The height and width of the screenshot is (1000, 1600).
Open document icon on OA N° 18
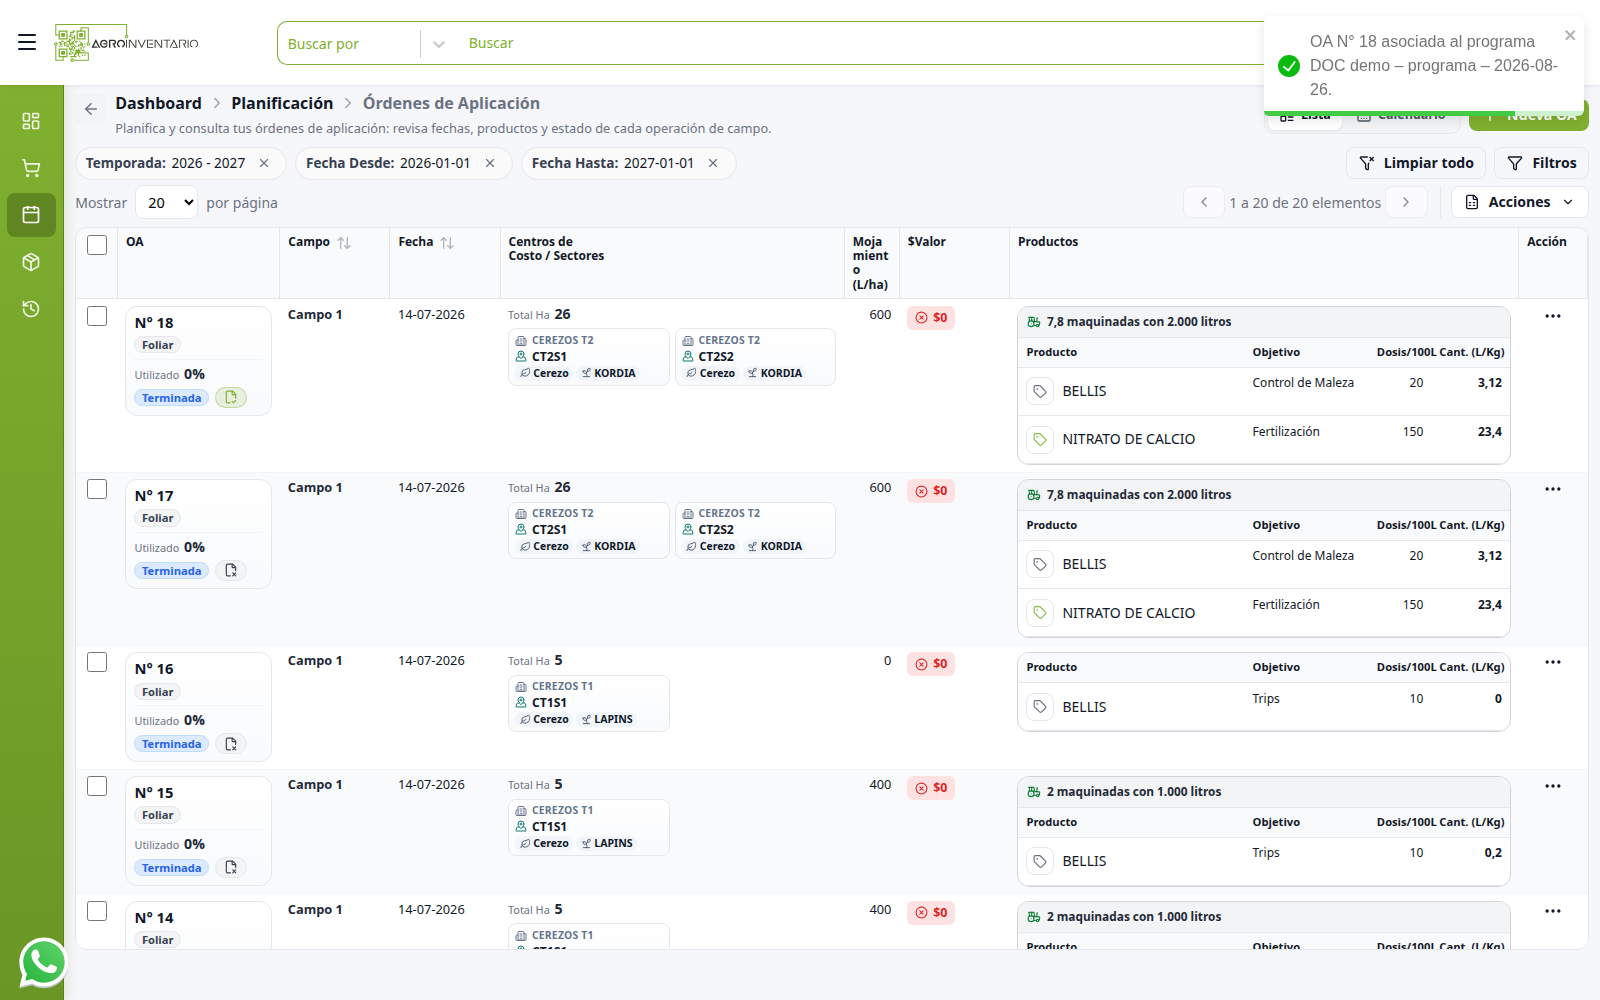pyautogui.click(x=231, y=398)
